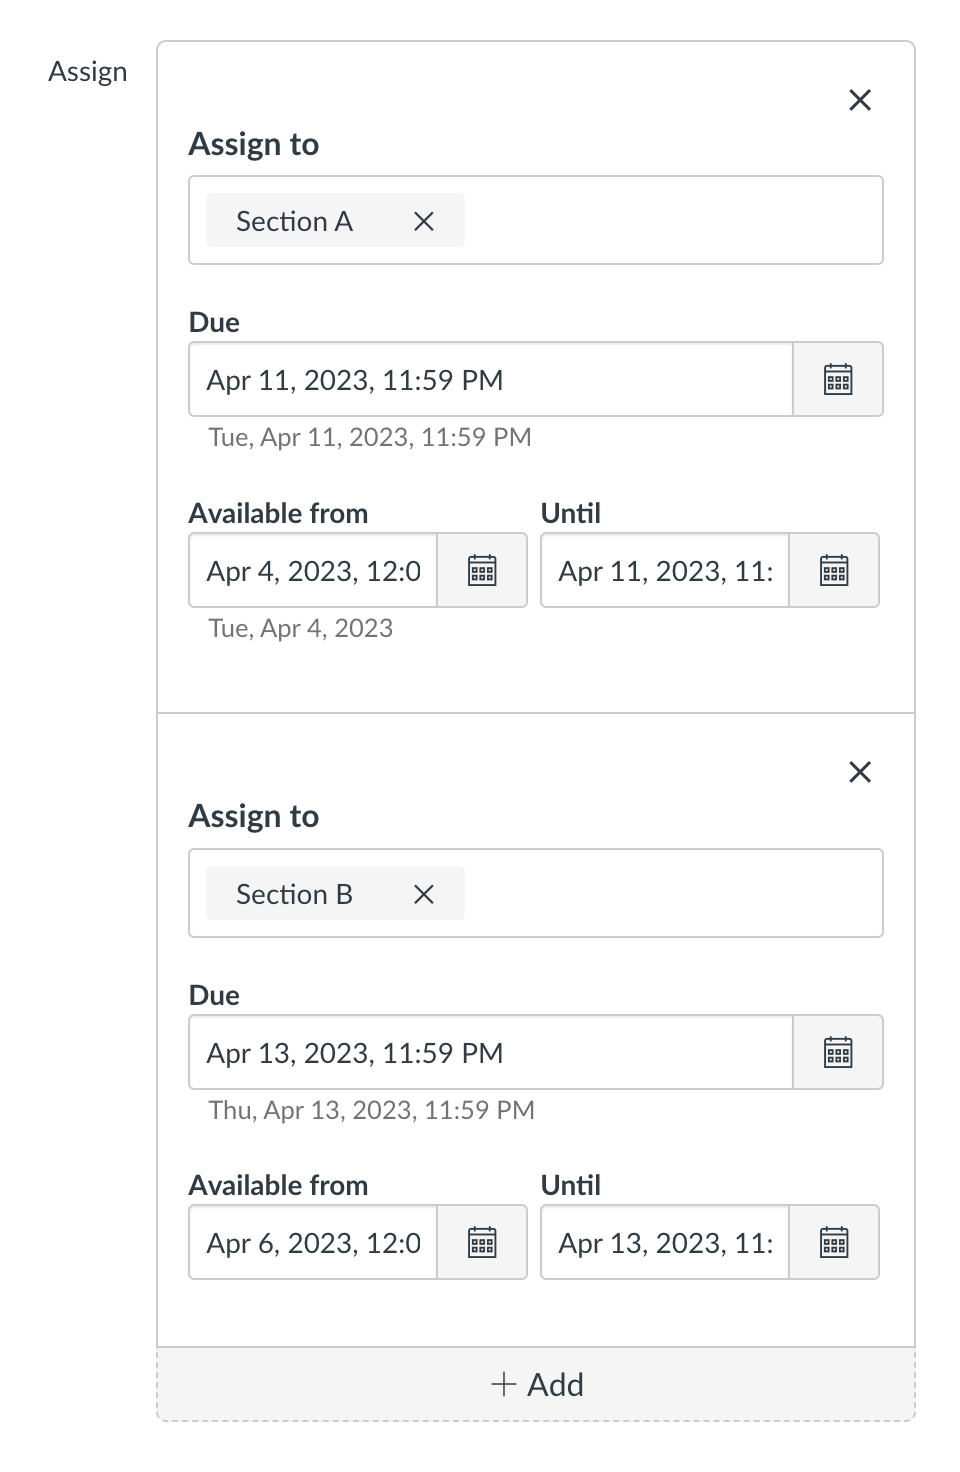
Task: Add another assignment card with the Add button
Action: [536, 1384]
